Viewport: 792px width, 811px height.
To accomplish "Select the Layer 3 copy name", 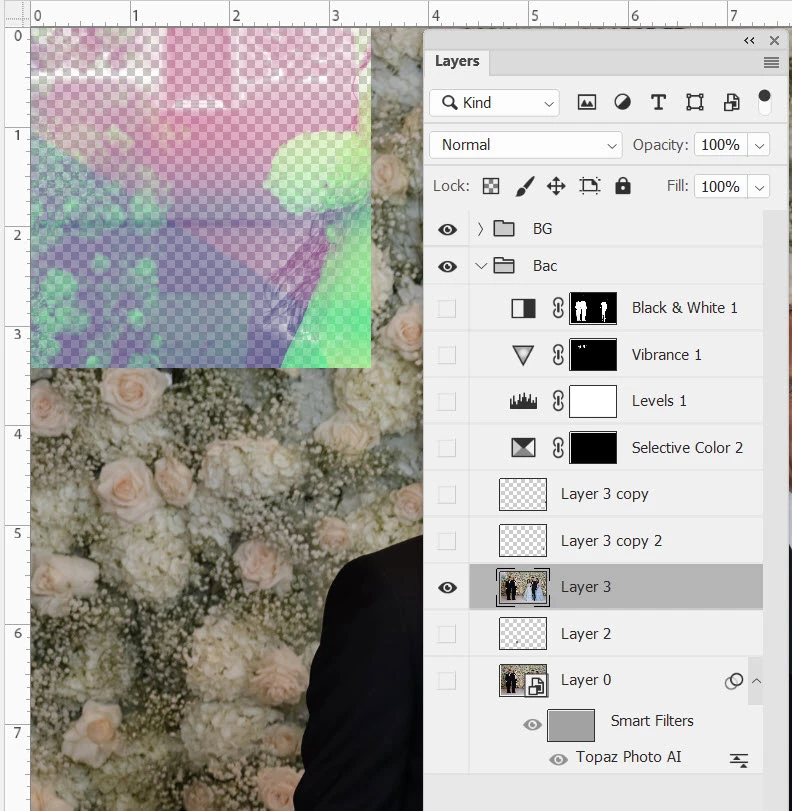I will pyautogui.click(x=605, y=494).
